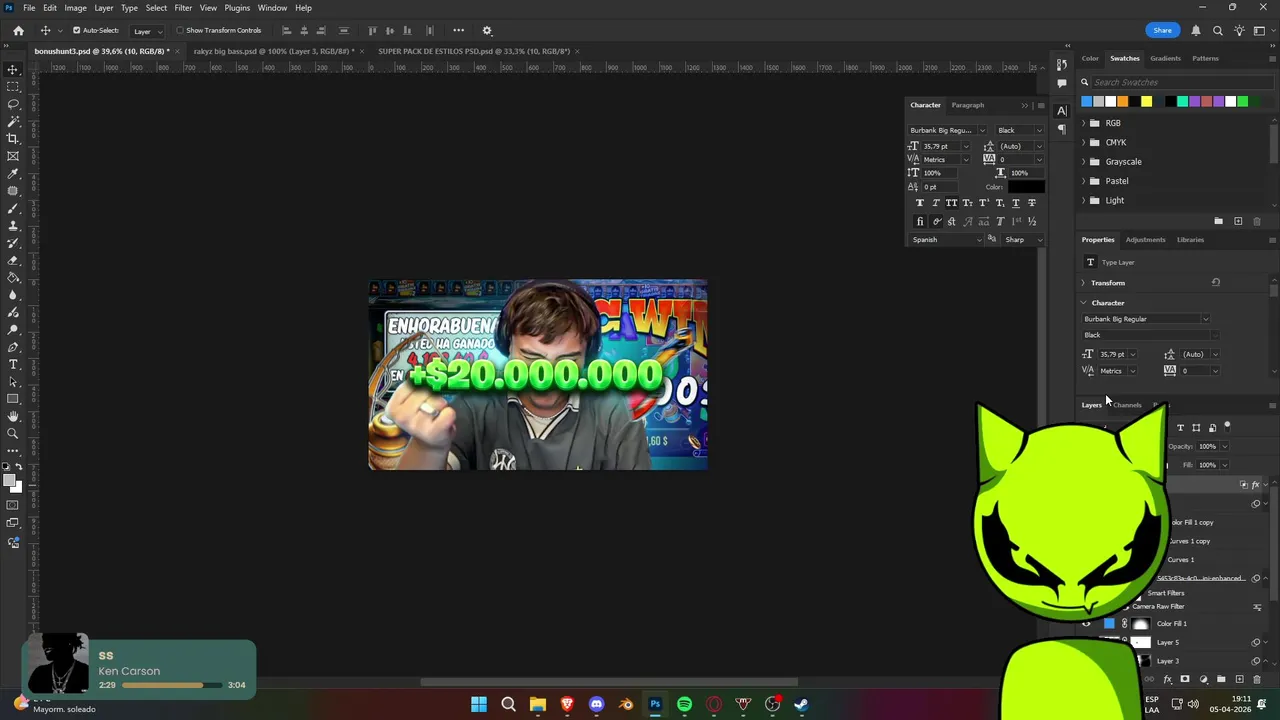Open Search icon in the top right
Screen dimensions: 1280x720
[1217, 30]
